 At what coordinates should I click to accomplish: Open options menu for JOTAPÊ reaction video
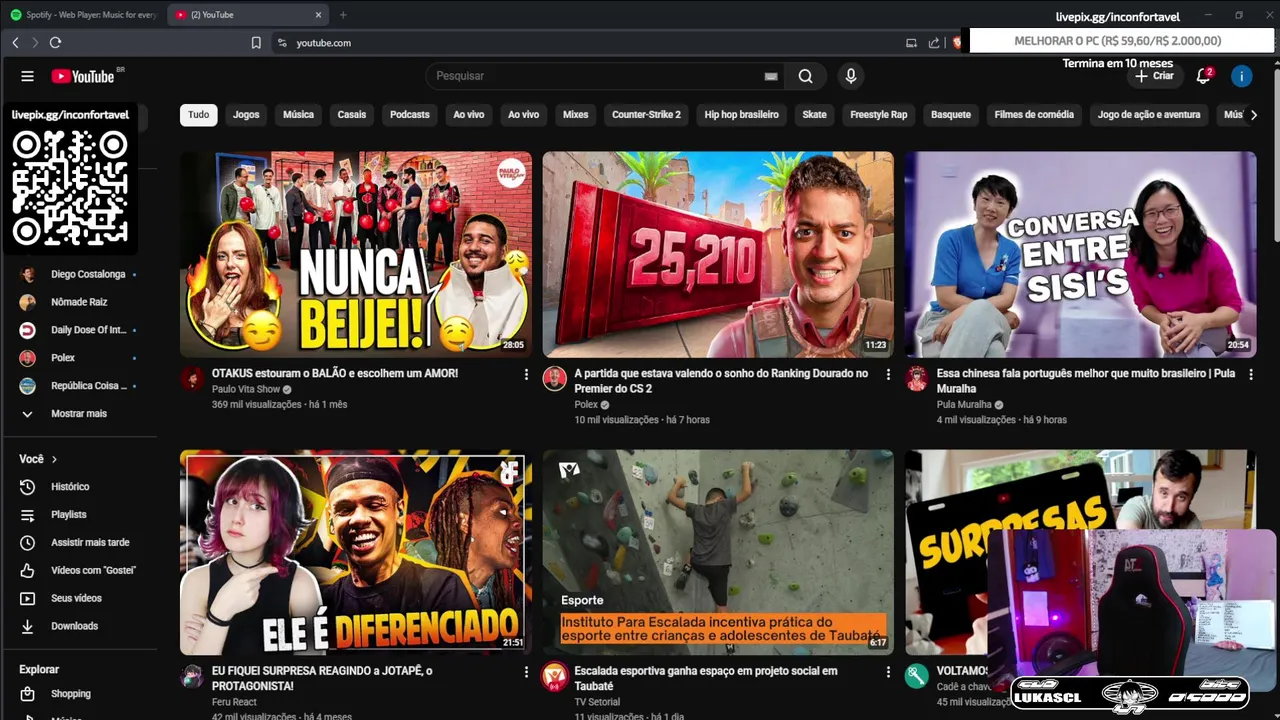click(526, 672)
